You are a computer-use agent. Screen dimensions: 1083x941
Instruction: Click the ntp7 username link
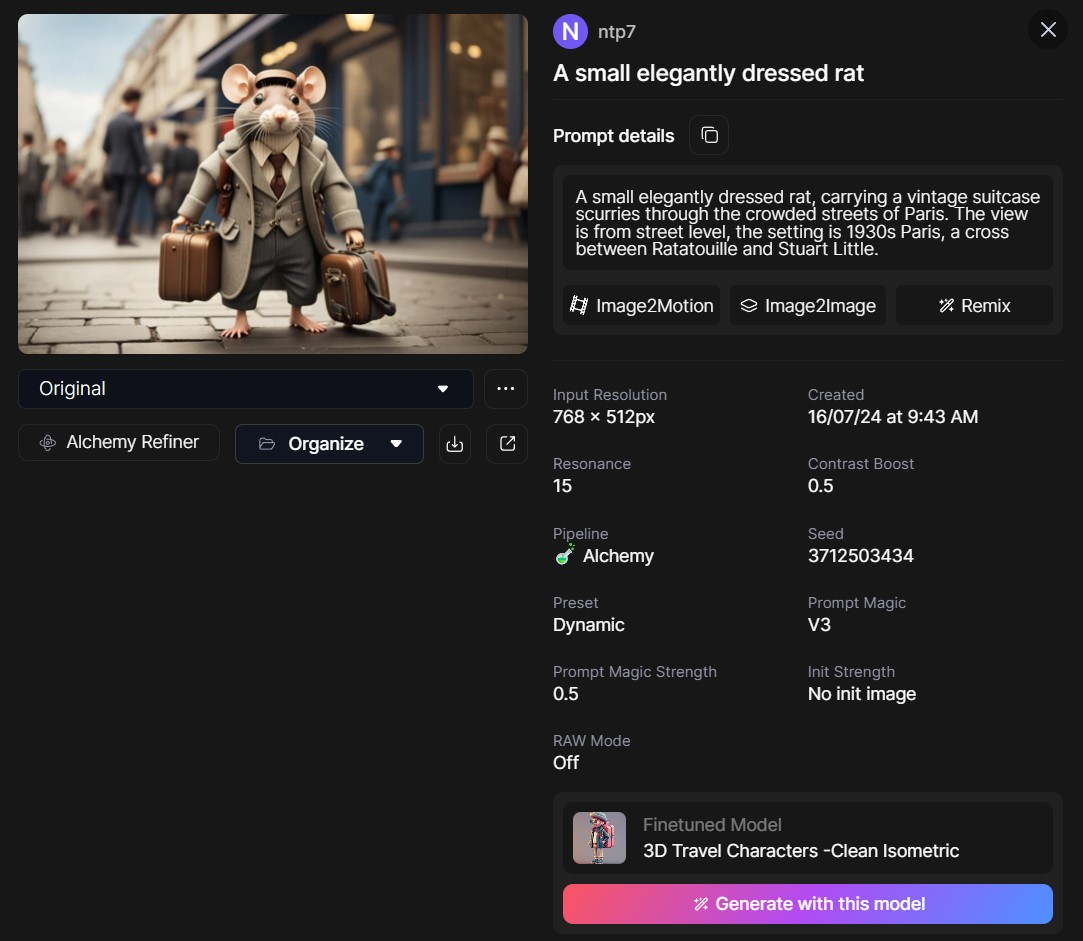pos(616,32)
